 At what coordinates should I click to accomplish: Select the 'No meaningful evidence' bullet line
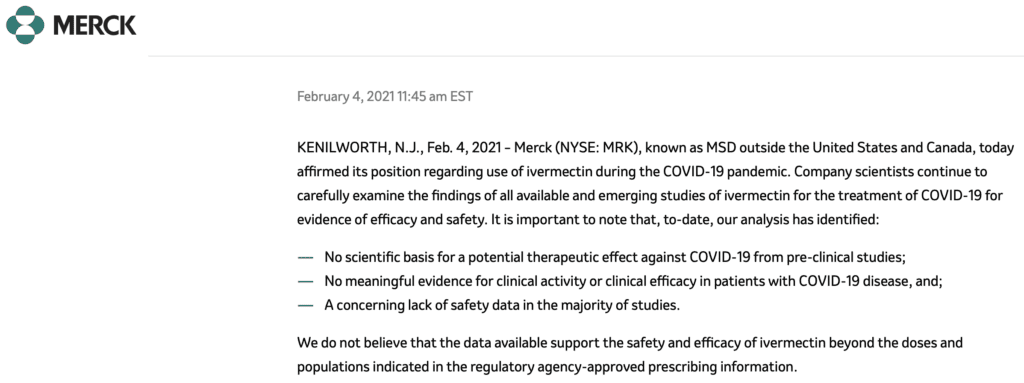coord(635,282)
